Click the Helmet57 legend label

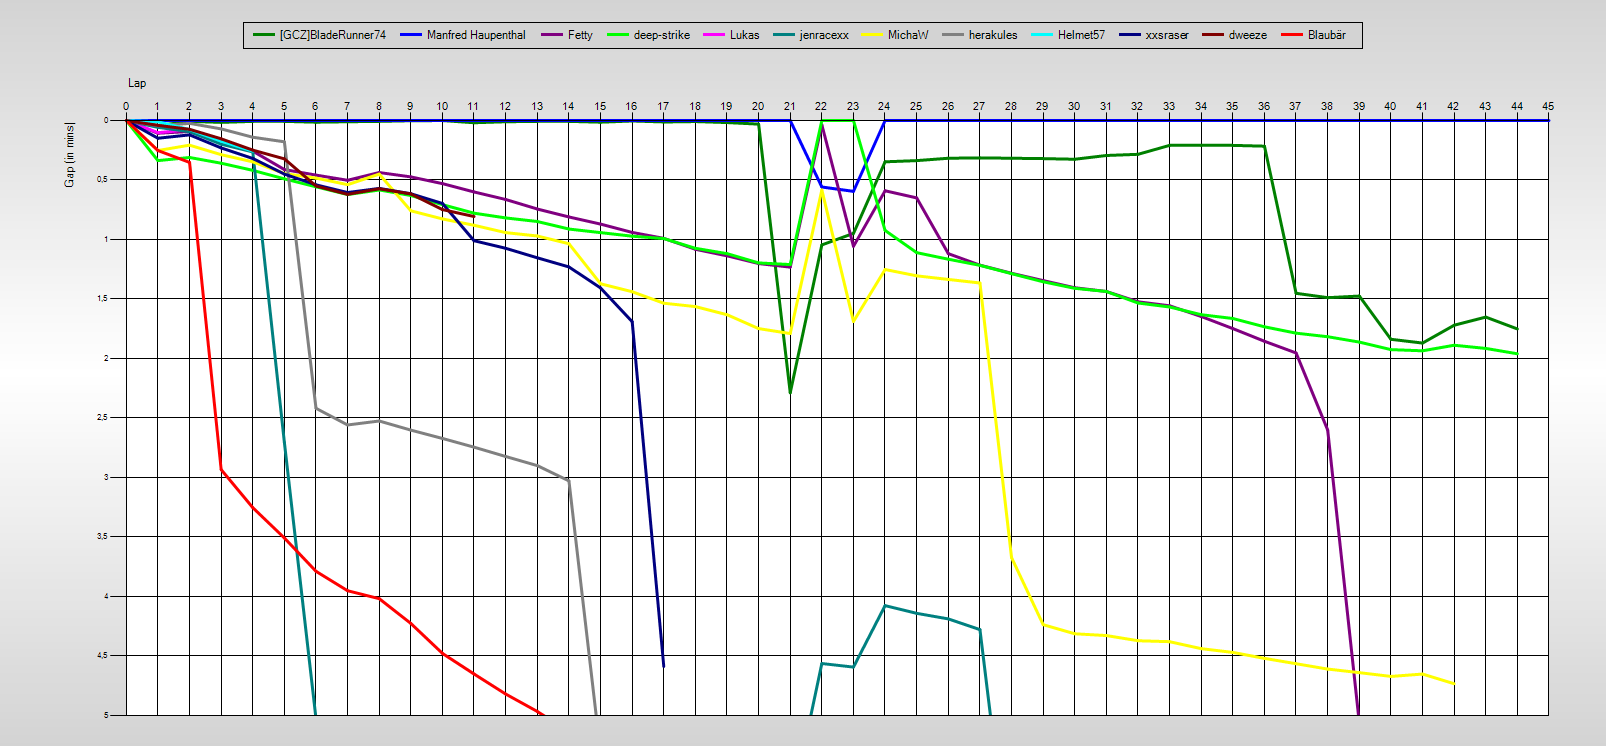point(1081,35)
